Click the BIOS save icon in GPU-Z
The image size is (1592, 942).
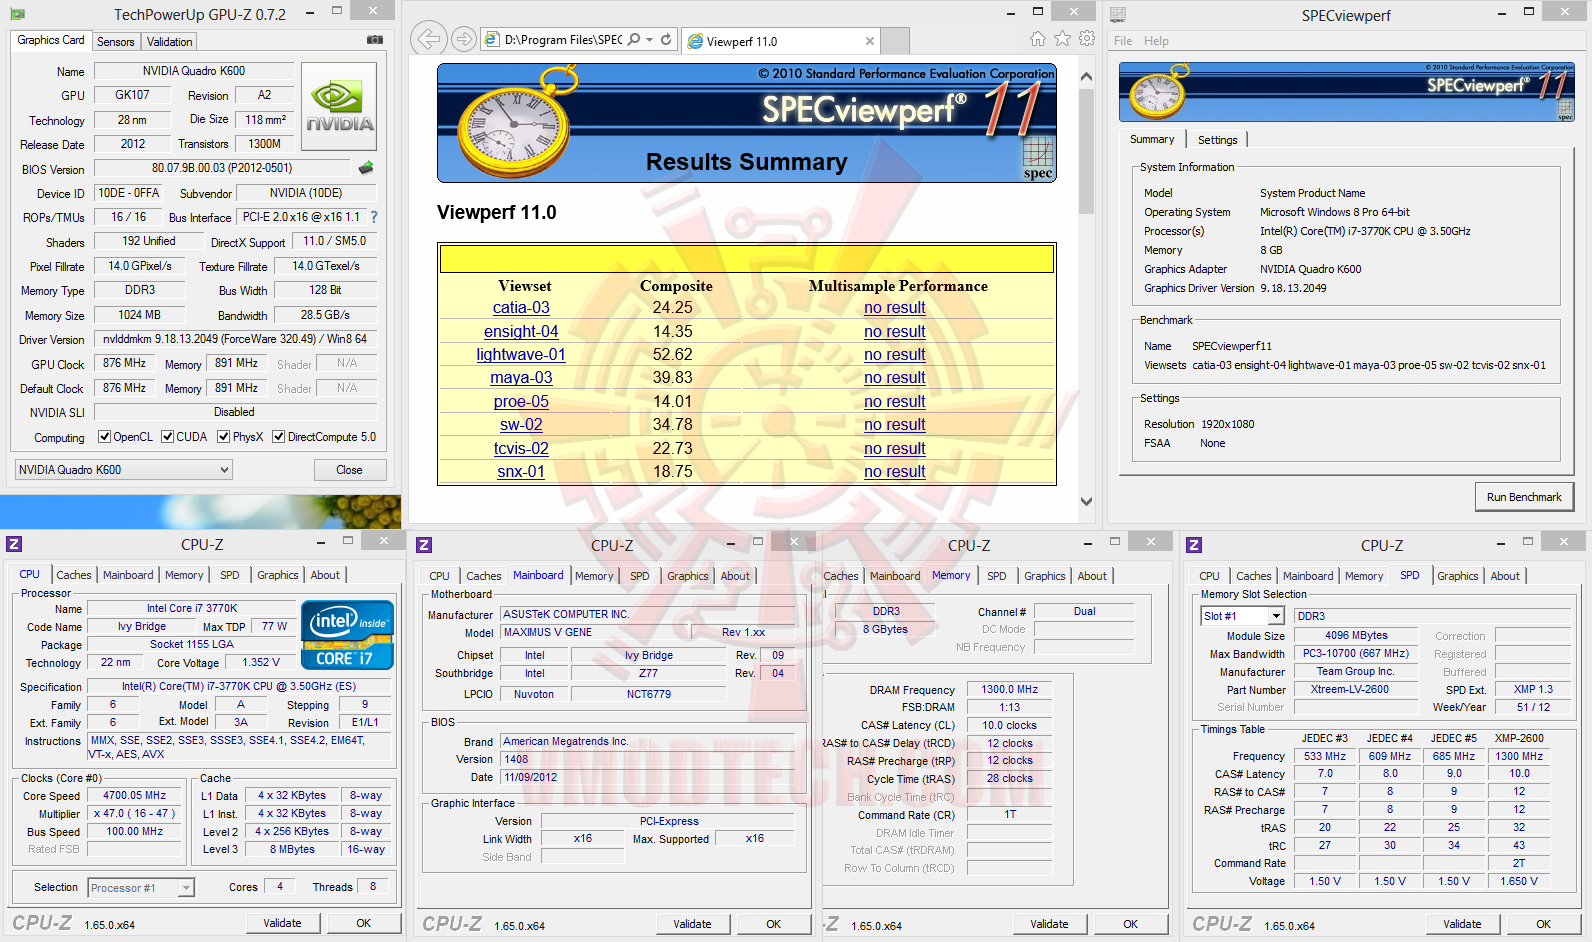coord(366,168)
